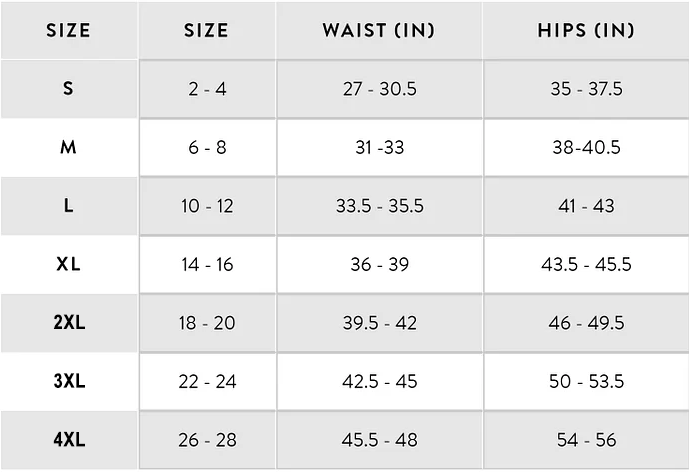Click the 22 - 24 size cell
The image size is (689, 472).
207,382
